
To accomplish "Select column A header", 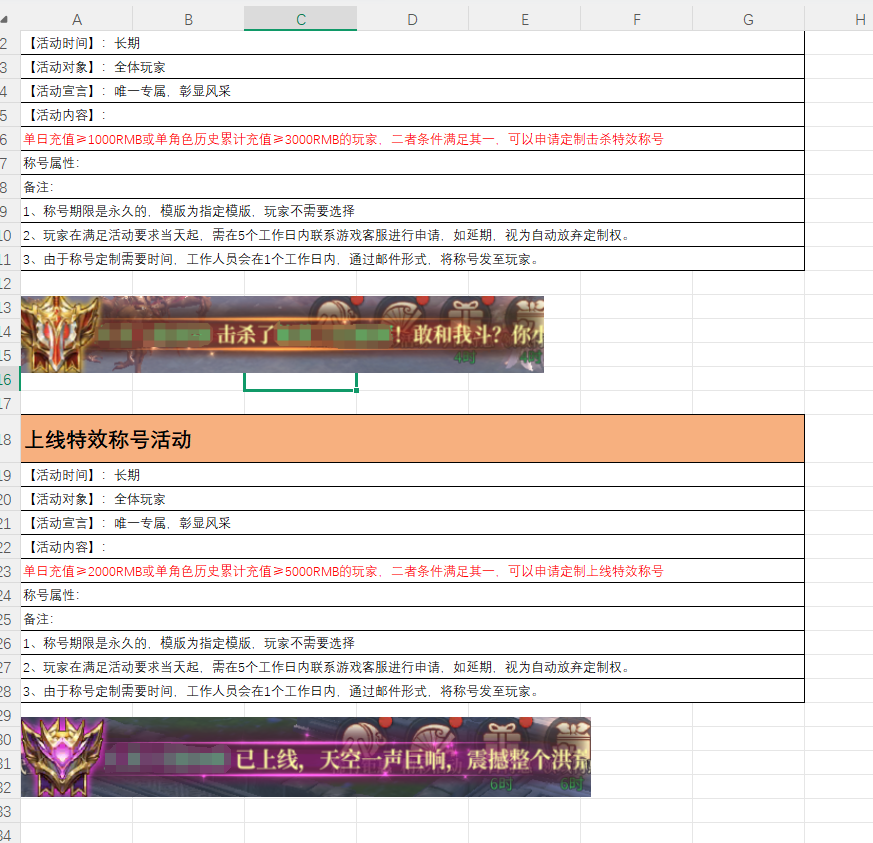I will [x=77, y=19].
